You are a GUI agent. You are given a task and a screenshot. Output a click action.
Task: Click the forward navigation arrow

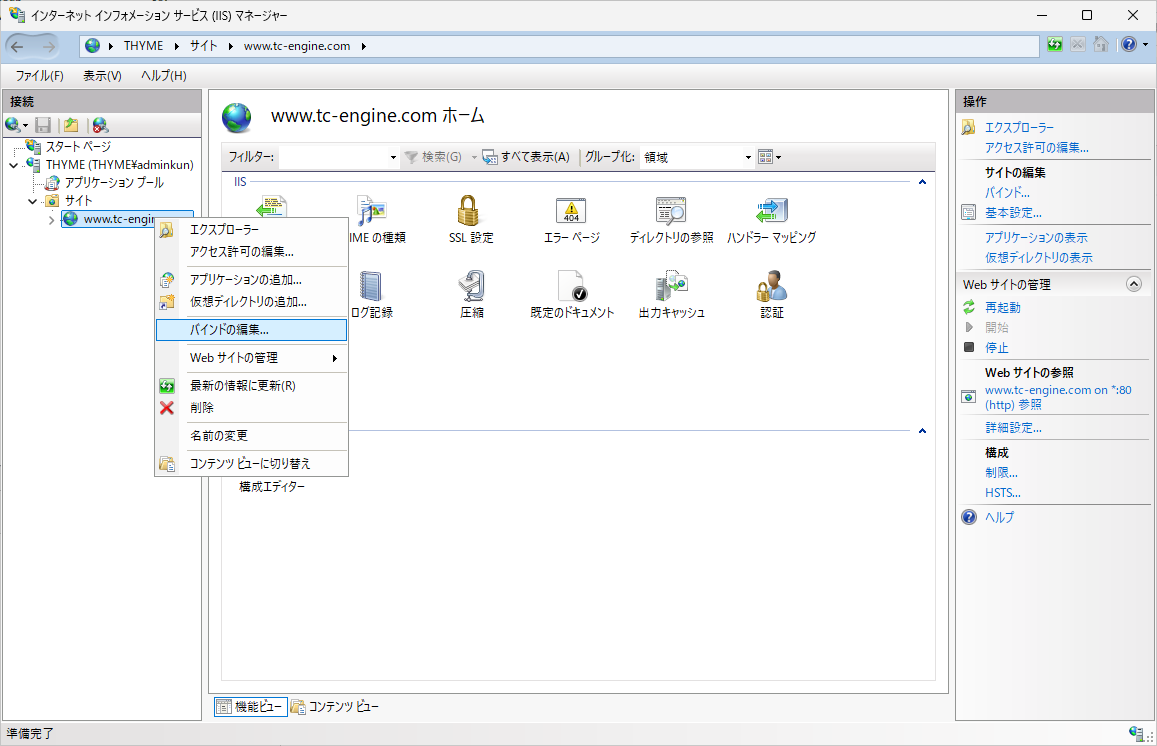point(49,46)
